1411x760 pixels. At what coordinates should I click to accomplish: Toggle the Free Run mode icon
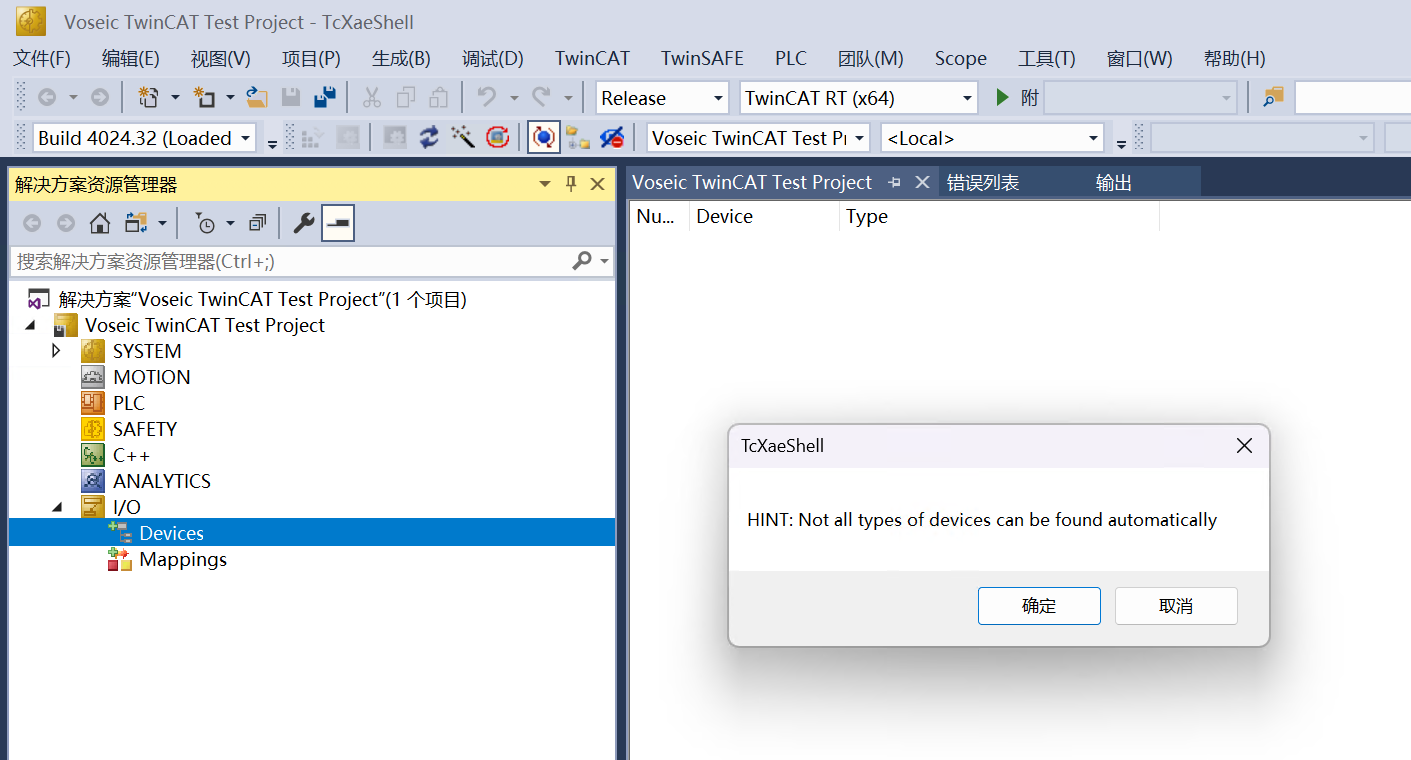tap(543, 137)
